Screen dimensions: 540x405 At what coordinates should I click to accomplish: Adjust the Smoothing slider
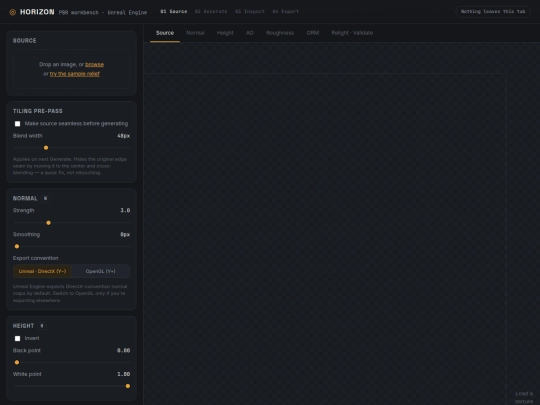click(72, 246)
